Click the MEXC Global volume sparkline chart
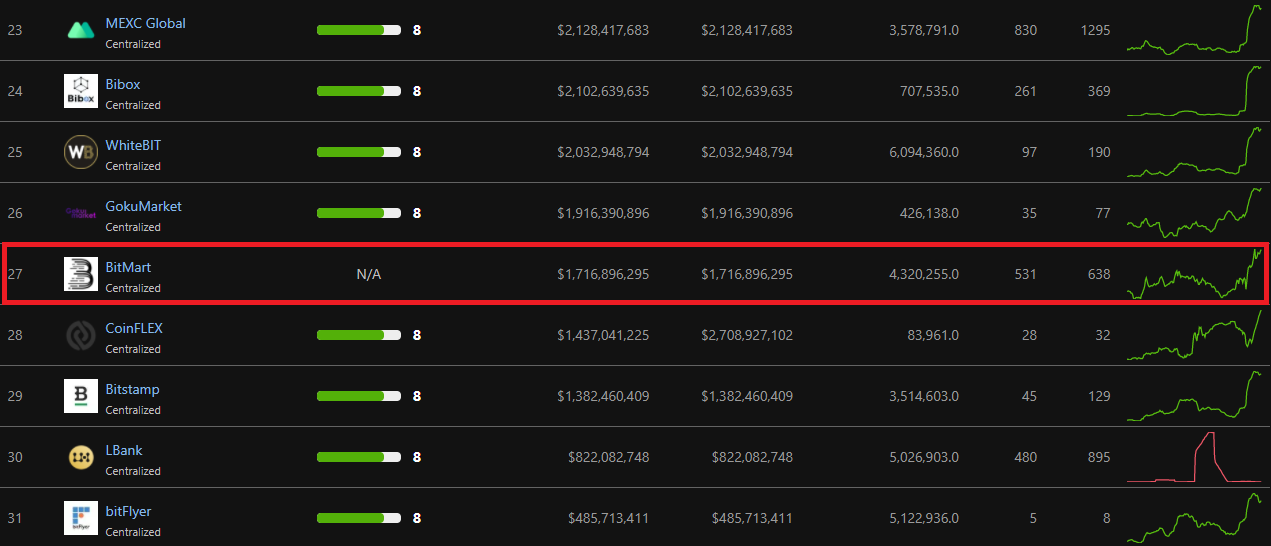 pyautogui.click(x=1194, y=28)
